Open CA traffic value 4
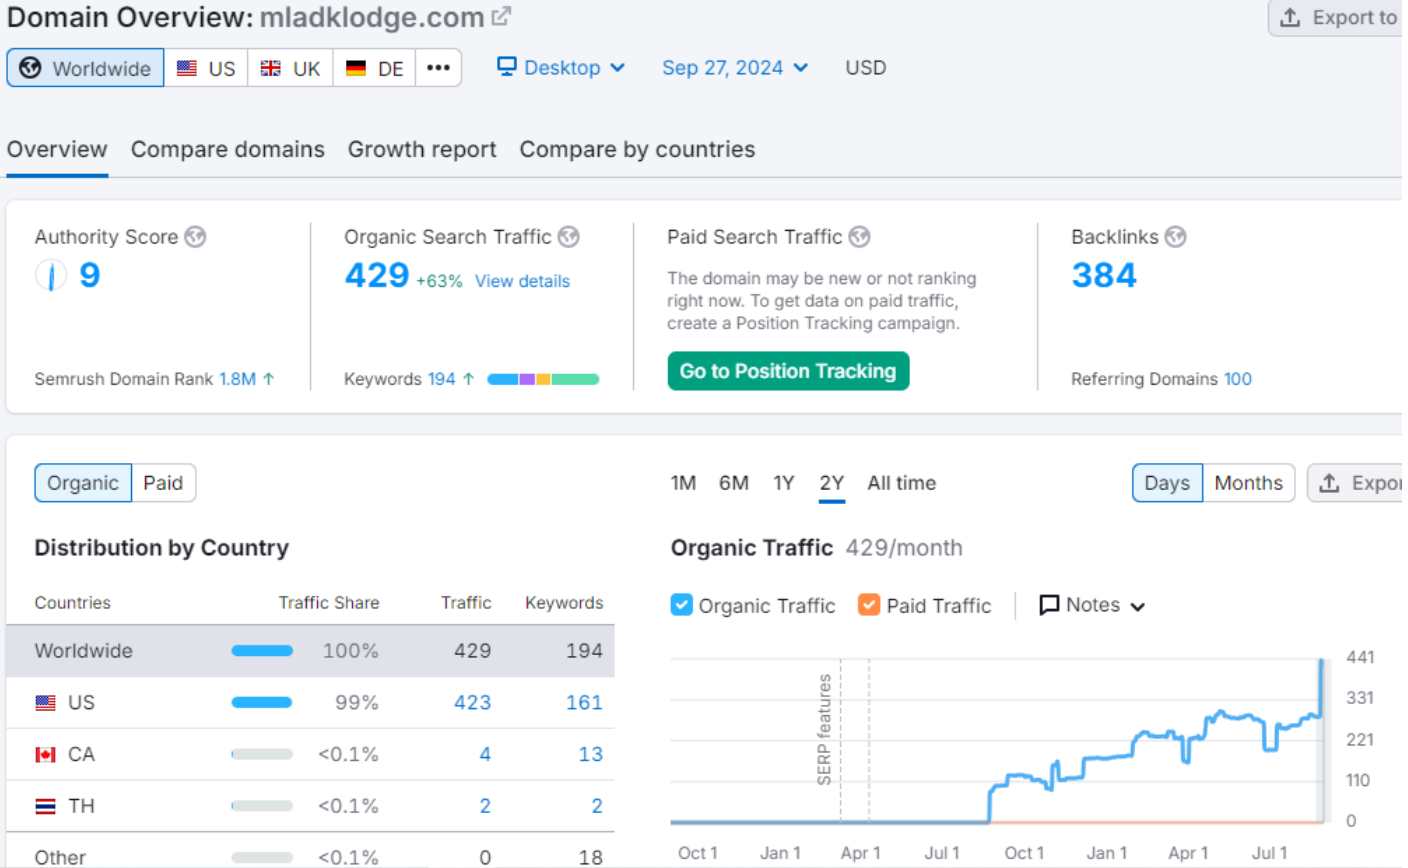Screen dimensions: 1408x868 (x=485, y=755)
